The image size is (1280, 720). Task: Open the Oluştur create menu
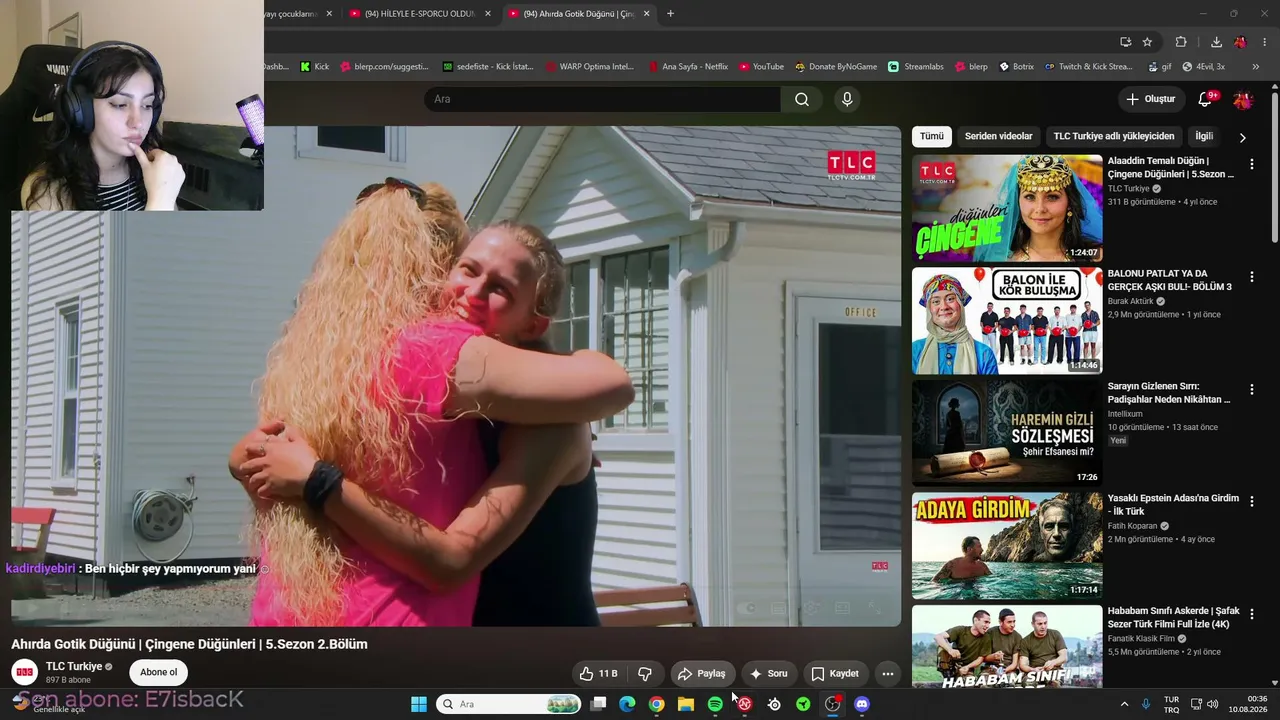click(x=1150, y=99)
